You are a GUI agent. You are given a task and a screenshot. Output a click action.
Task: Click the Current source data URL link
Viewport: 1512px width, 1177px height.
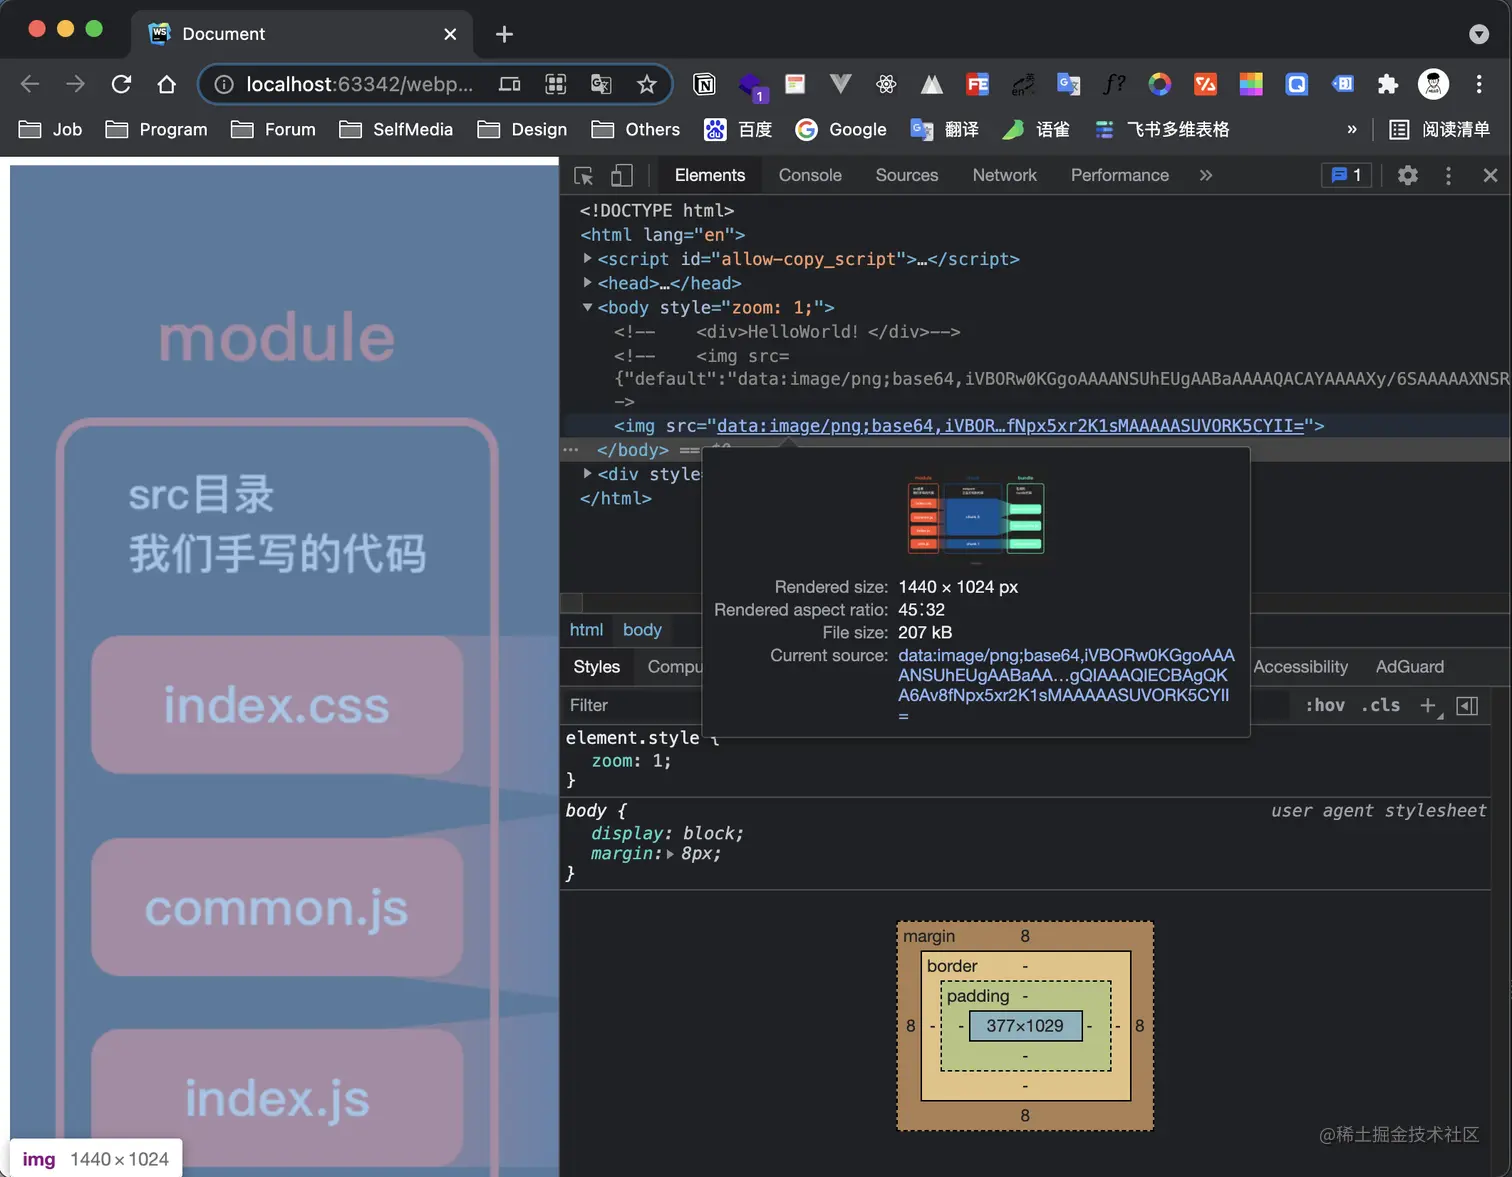1066,685
